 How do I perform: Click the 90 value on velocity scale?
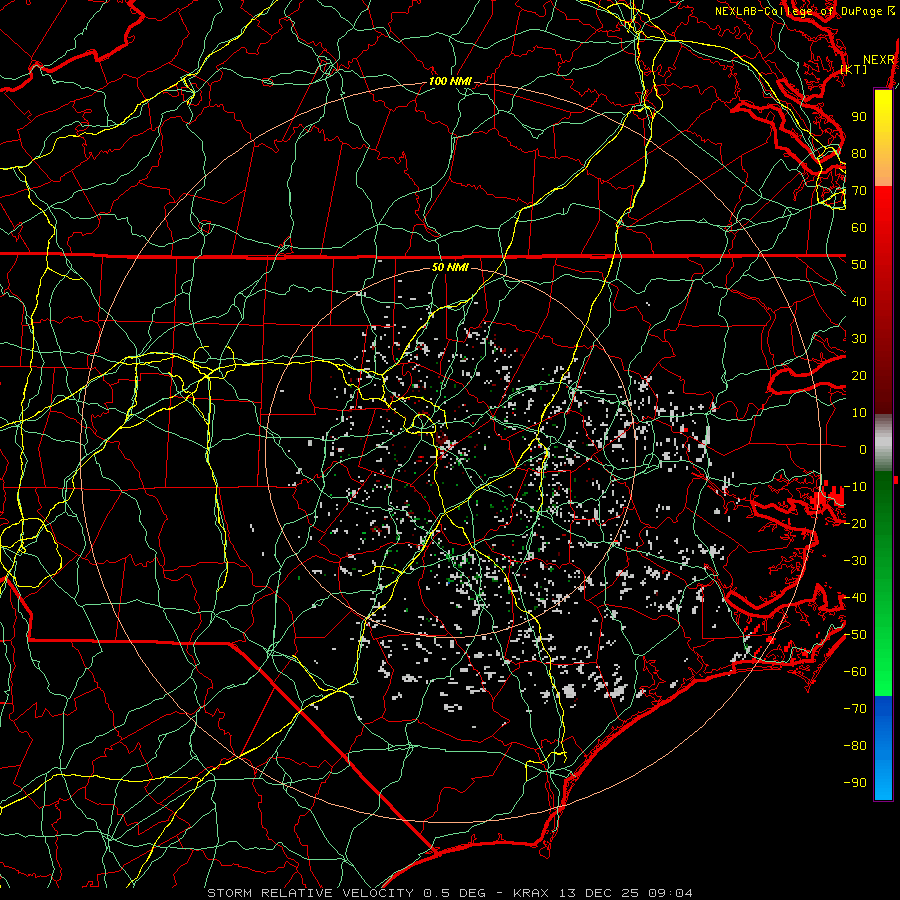tap(859, 117)
